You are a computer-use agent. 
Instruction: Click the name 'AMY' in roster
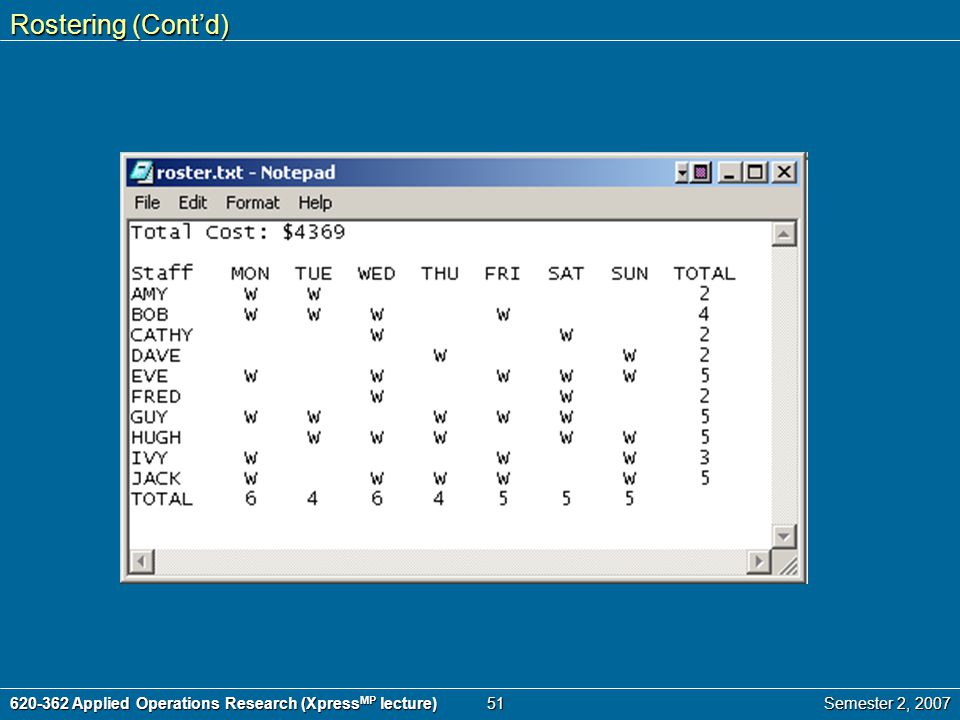click(x=149, y=294)
